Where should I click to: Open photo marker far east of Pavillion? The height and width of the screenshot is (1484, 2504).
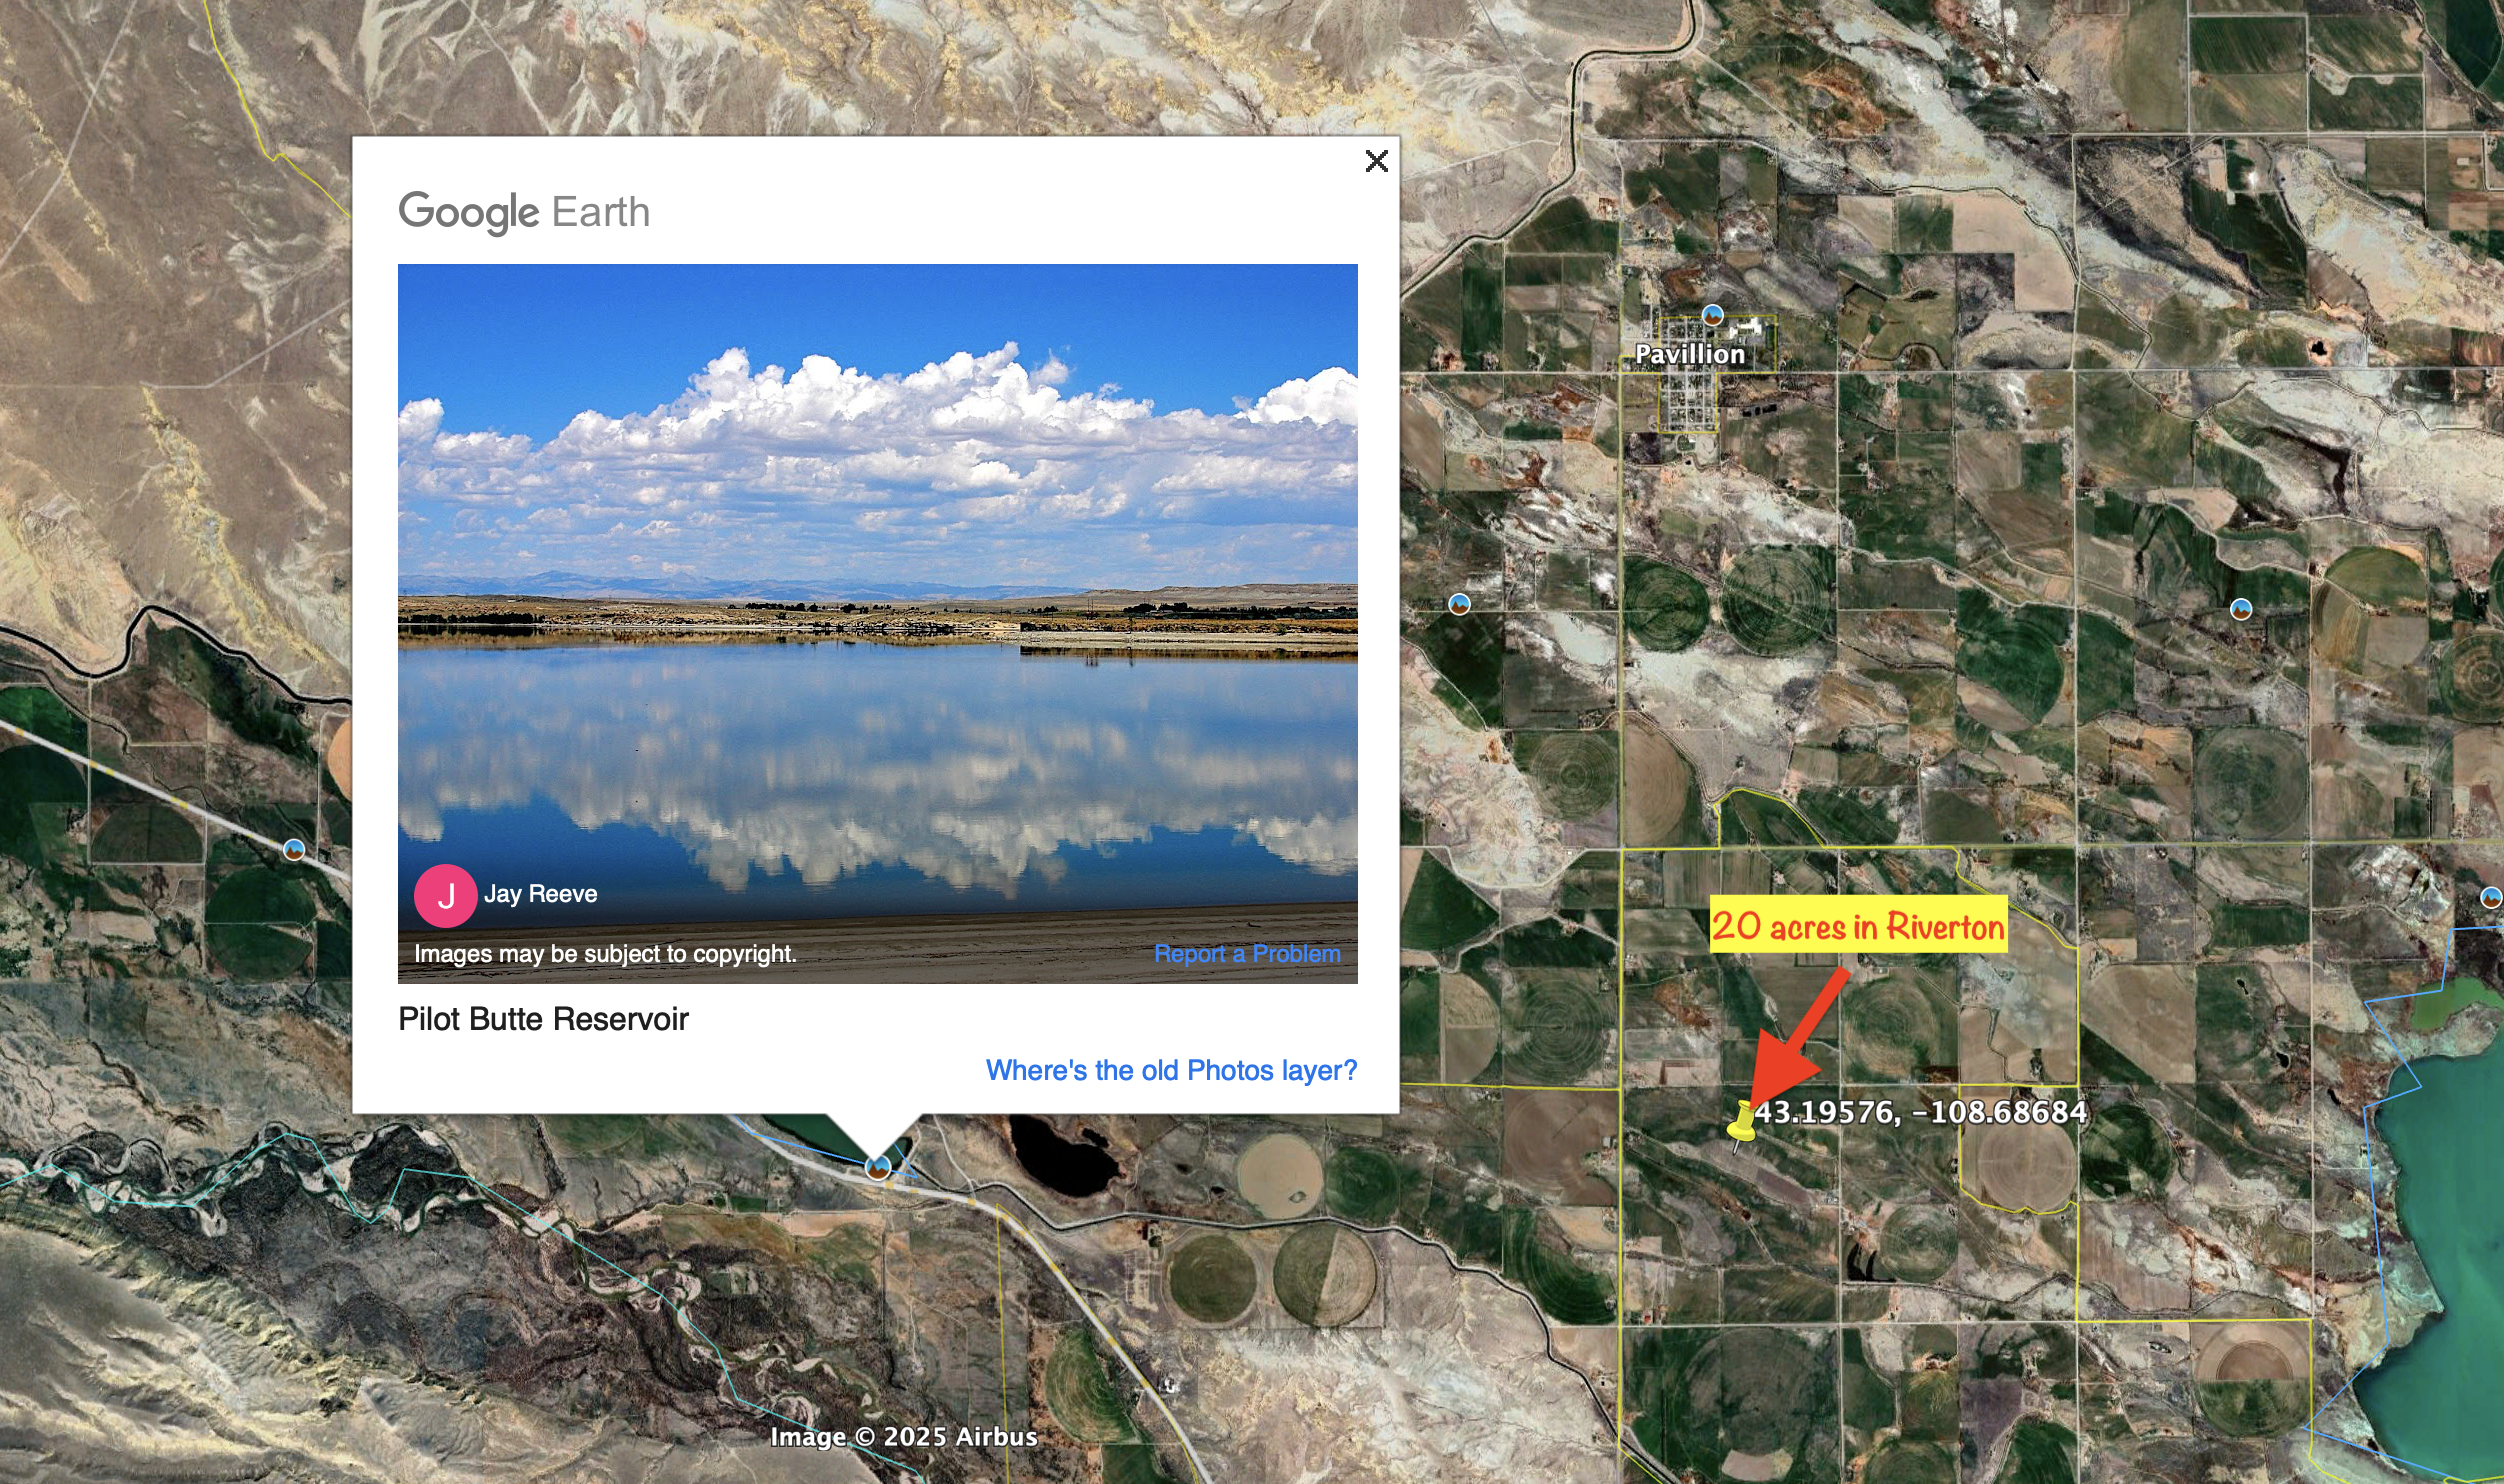tap(2241, 609)
